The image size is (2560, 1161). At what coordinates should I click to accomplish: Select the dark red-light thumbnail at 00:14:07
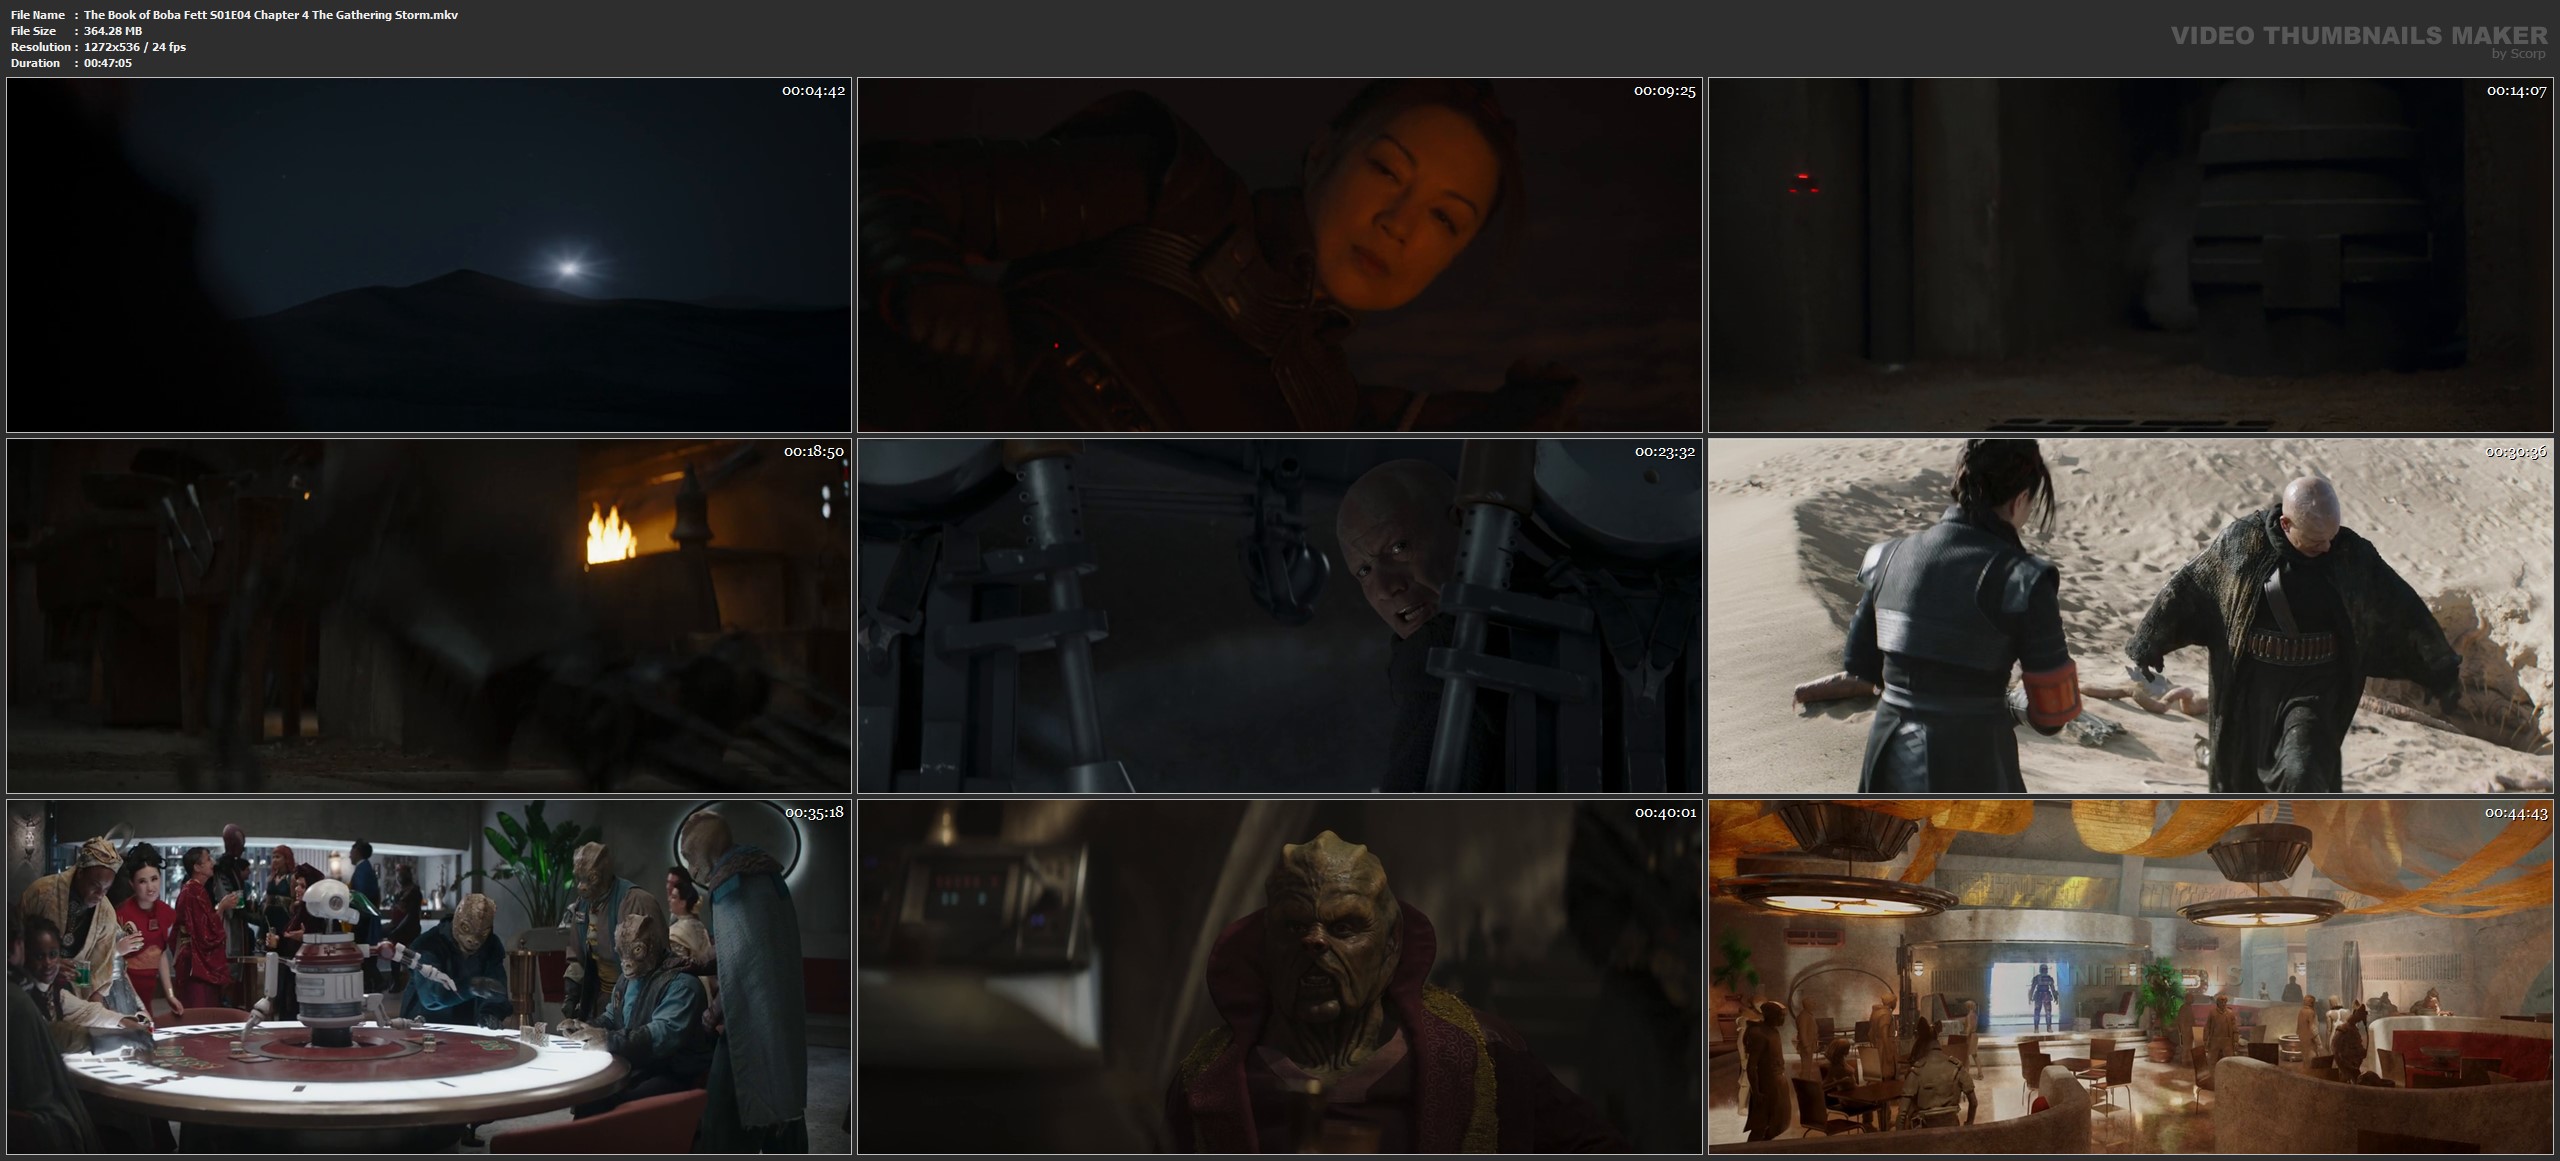point(2130,255)
